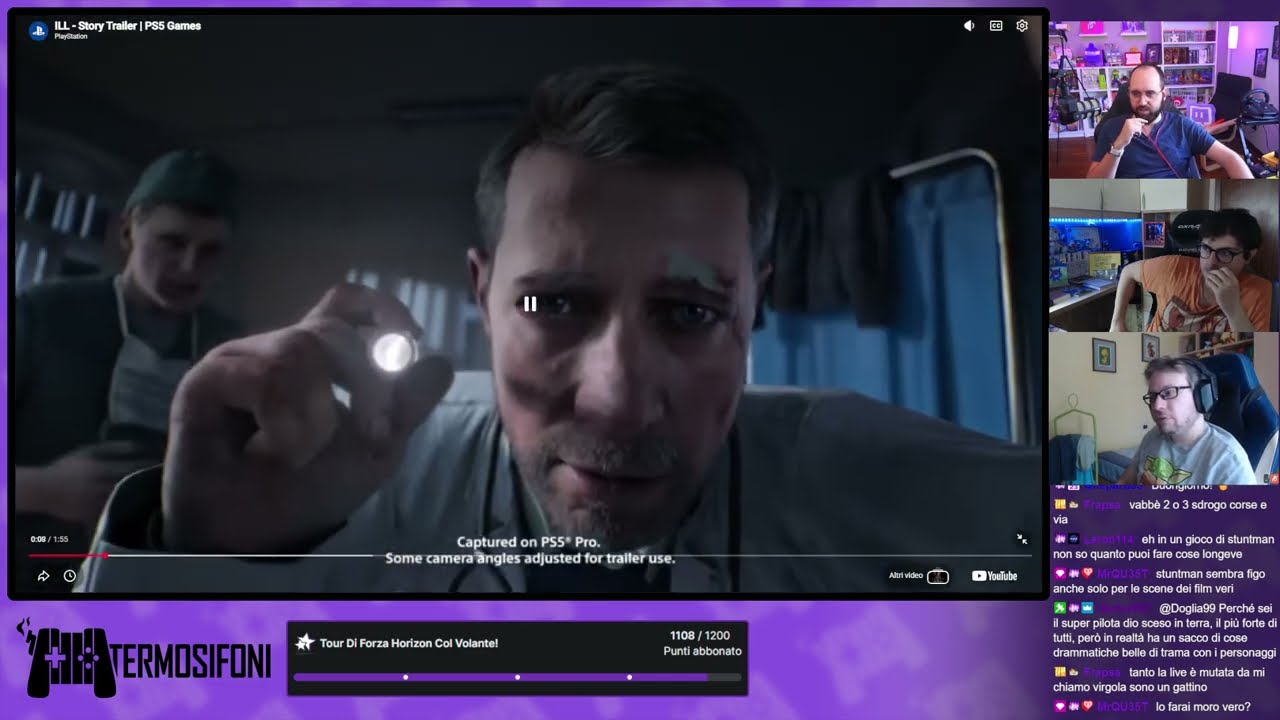Exit fullscreen with the collapse arrows icon
This screenshot has width=1280, height=720.
click(x=1022, y=538)
